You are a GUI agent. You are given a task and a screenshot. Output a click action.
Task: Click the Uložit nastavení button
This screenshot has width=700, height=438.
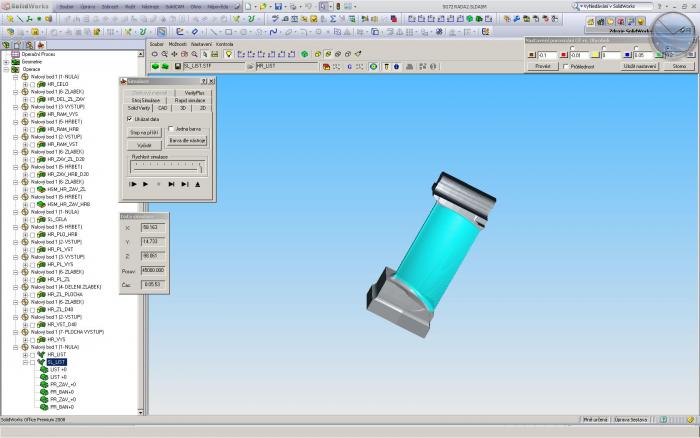click(640, 67)
